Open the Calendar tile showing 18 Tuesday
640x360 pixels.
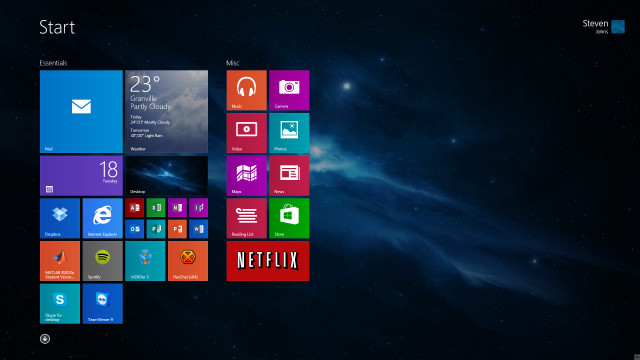point(81,176)
